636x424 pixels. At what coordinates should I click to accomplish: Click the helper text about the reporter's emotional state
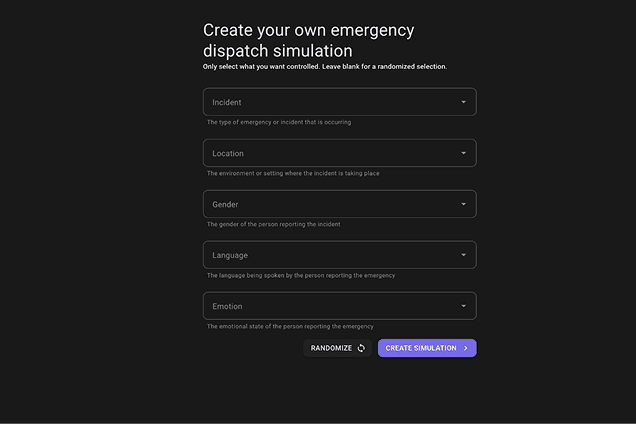point(290,326)
